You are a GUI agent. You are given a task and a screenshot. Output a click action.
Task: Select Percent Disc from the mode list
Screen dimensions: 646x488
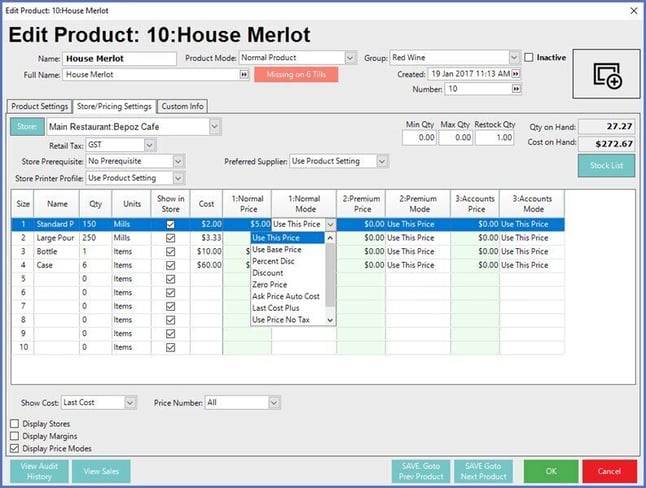pyautogui.click(x=273, y=262)
